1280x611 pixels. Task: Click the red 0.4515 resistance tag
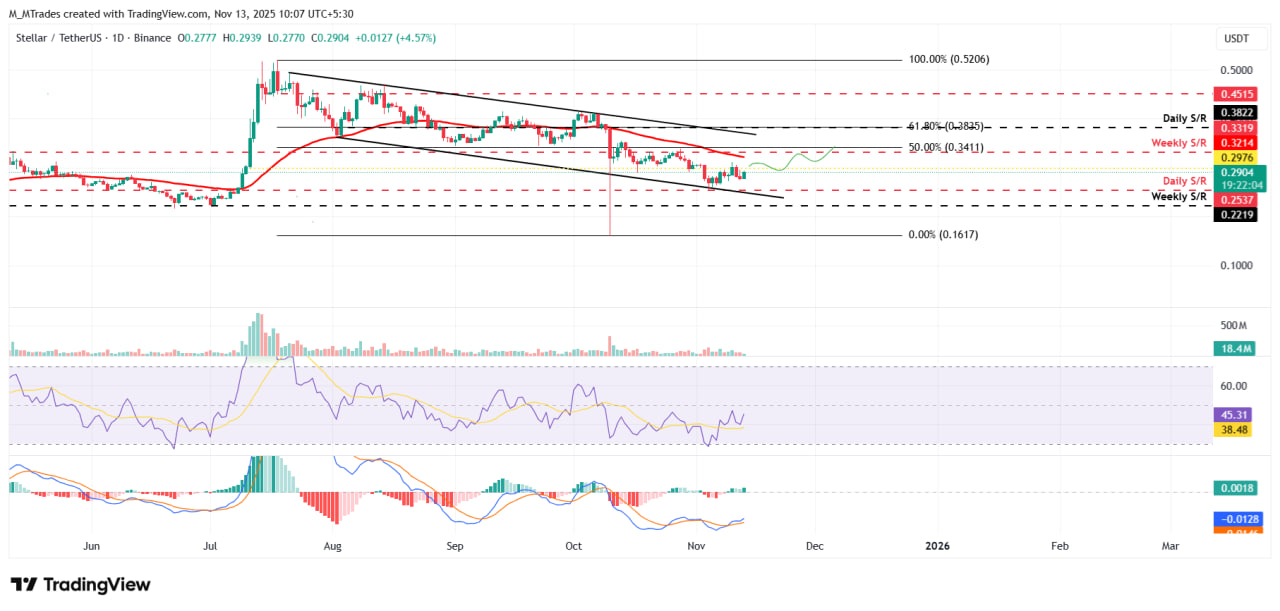pyautogui.click(x=1234, y=93)
